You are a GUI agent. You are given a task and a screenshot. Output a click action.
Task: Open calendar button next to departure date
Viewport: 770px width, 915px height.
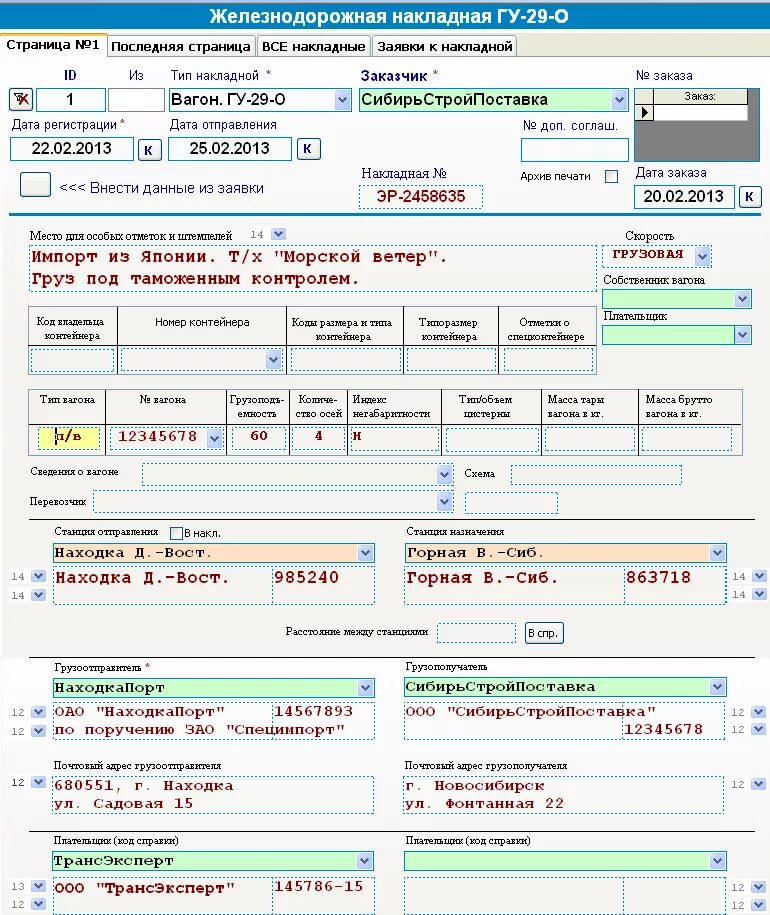point(308,149)
